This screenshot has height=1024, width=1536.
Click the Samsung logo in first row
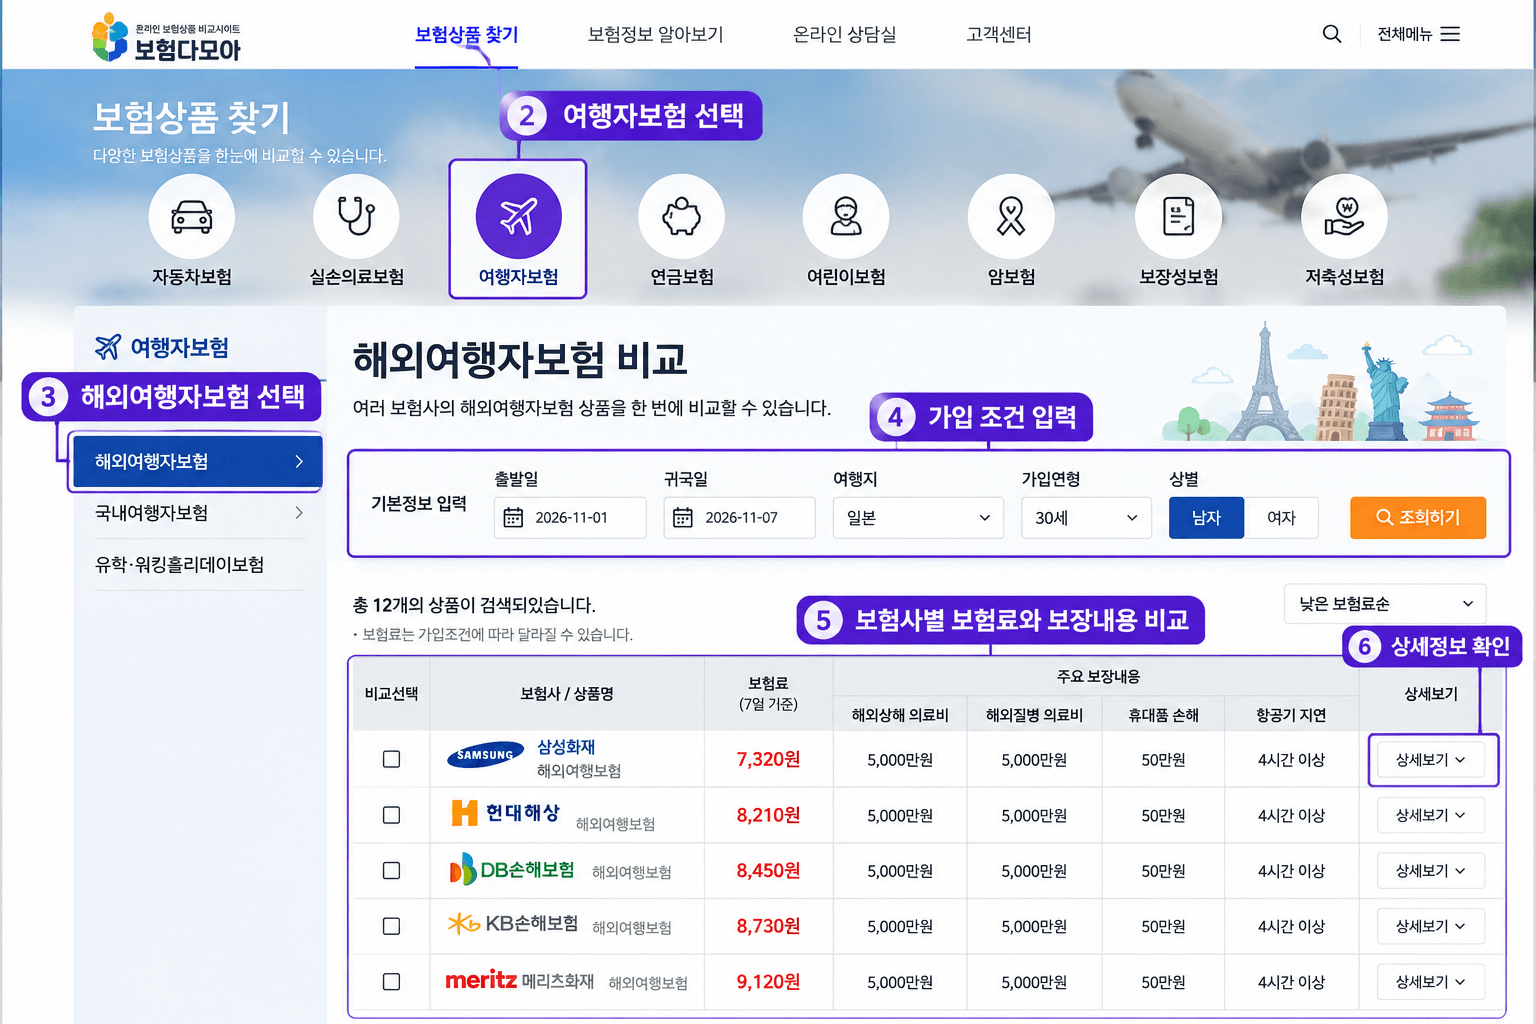tap(486, 756)
